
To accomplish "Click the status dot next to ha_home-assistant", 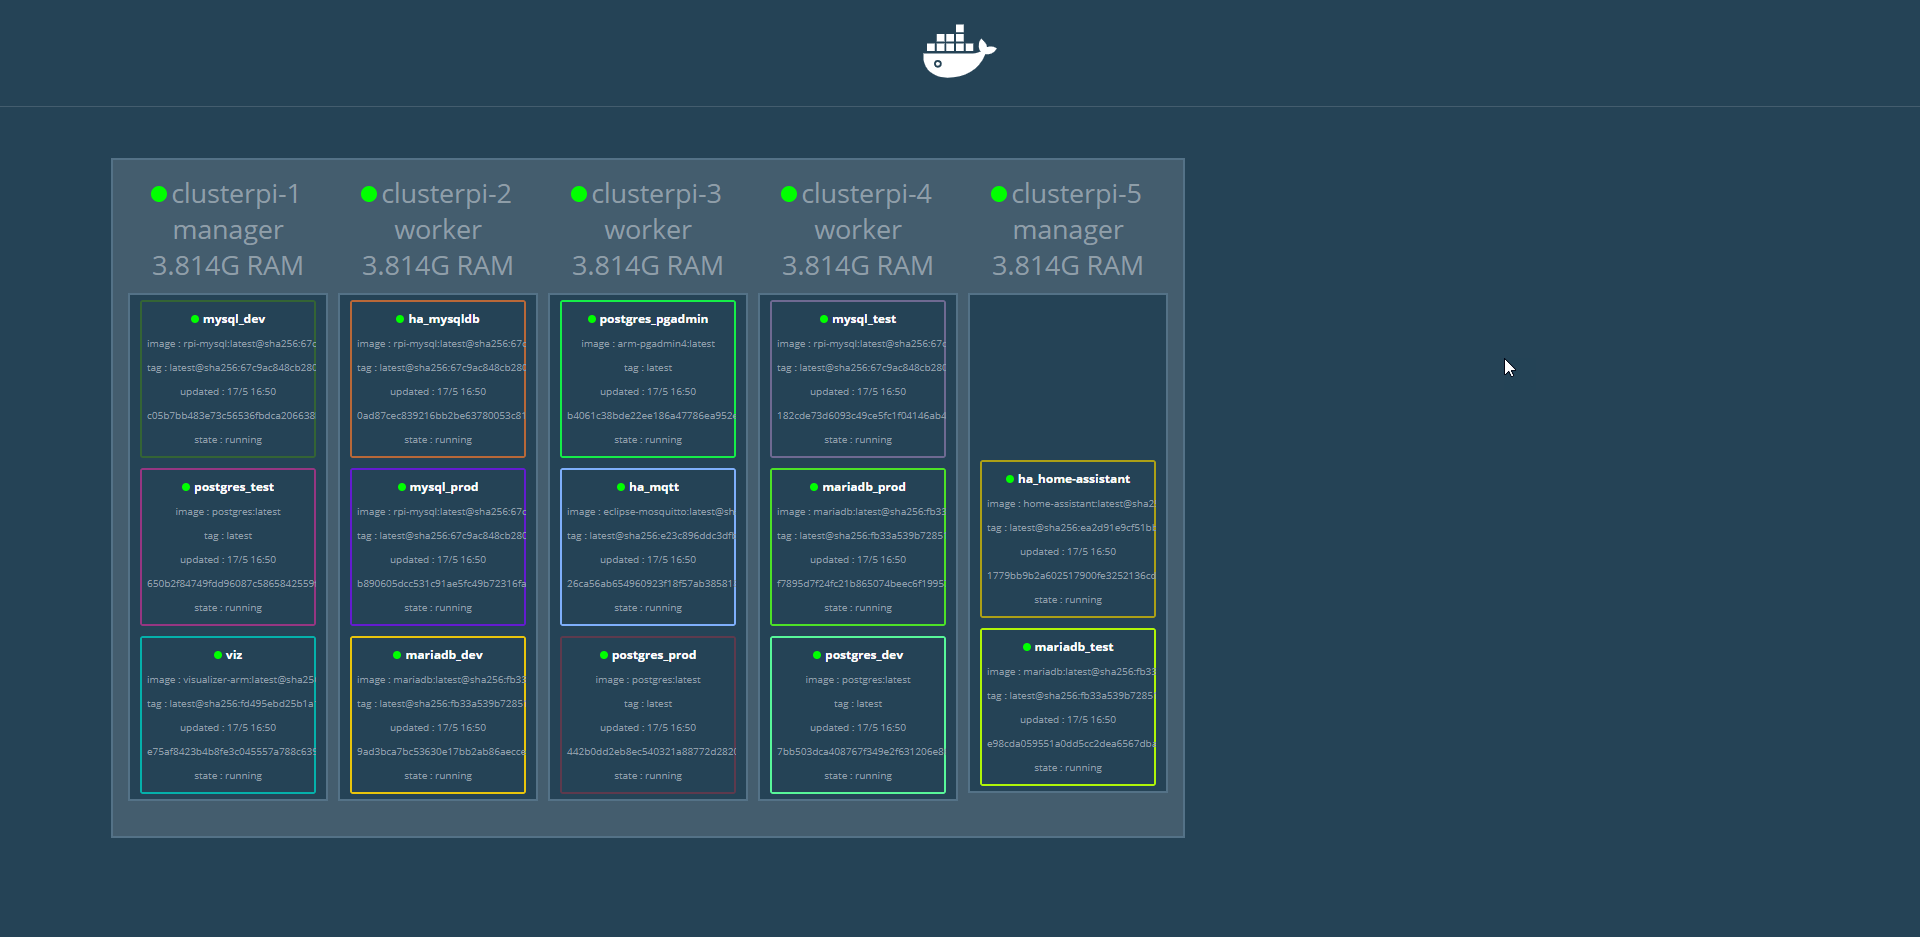I will pyautogui.click(x=1010, y=479).
